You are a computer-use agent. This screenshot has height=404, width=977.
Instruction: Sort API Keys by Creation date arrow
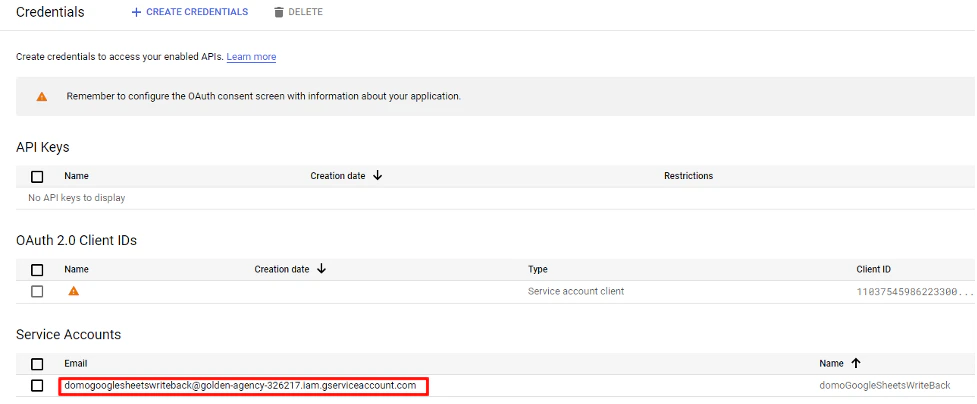(x=377, y=176)
